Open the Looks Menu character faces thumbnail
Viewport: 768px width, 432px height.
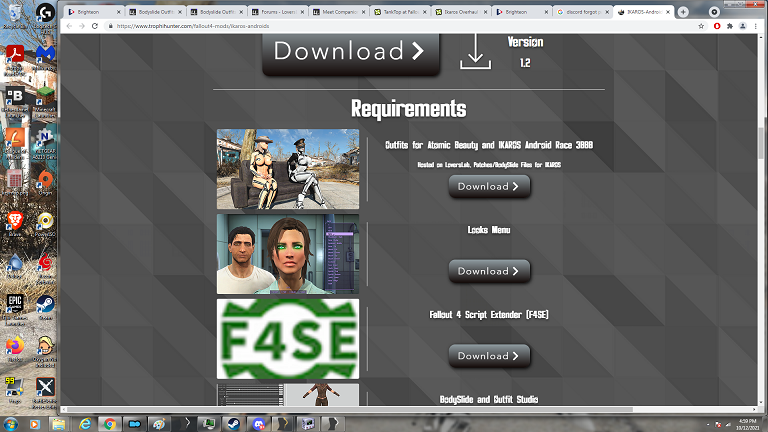[x=288, y=254]
